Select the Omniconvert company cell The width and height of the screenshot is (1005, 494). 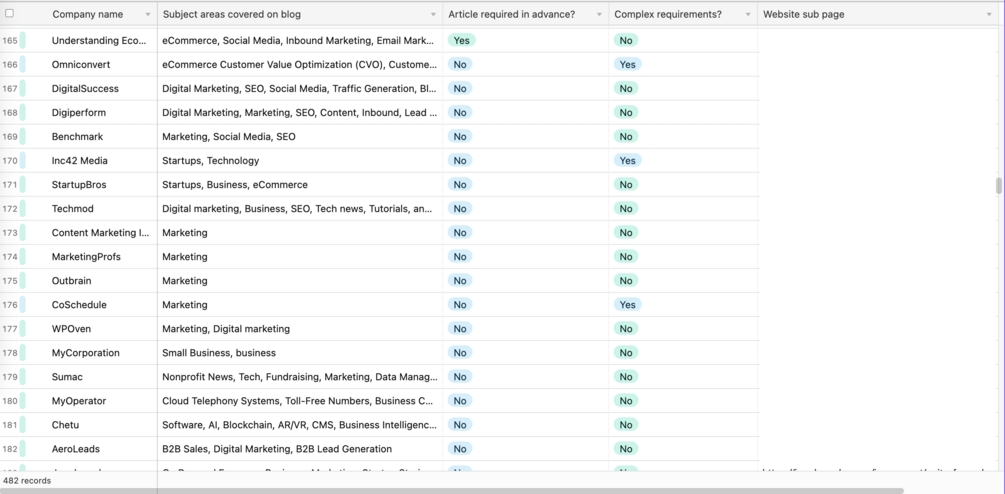91,64
